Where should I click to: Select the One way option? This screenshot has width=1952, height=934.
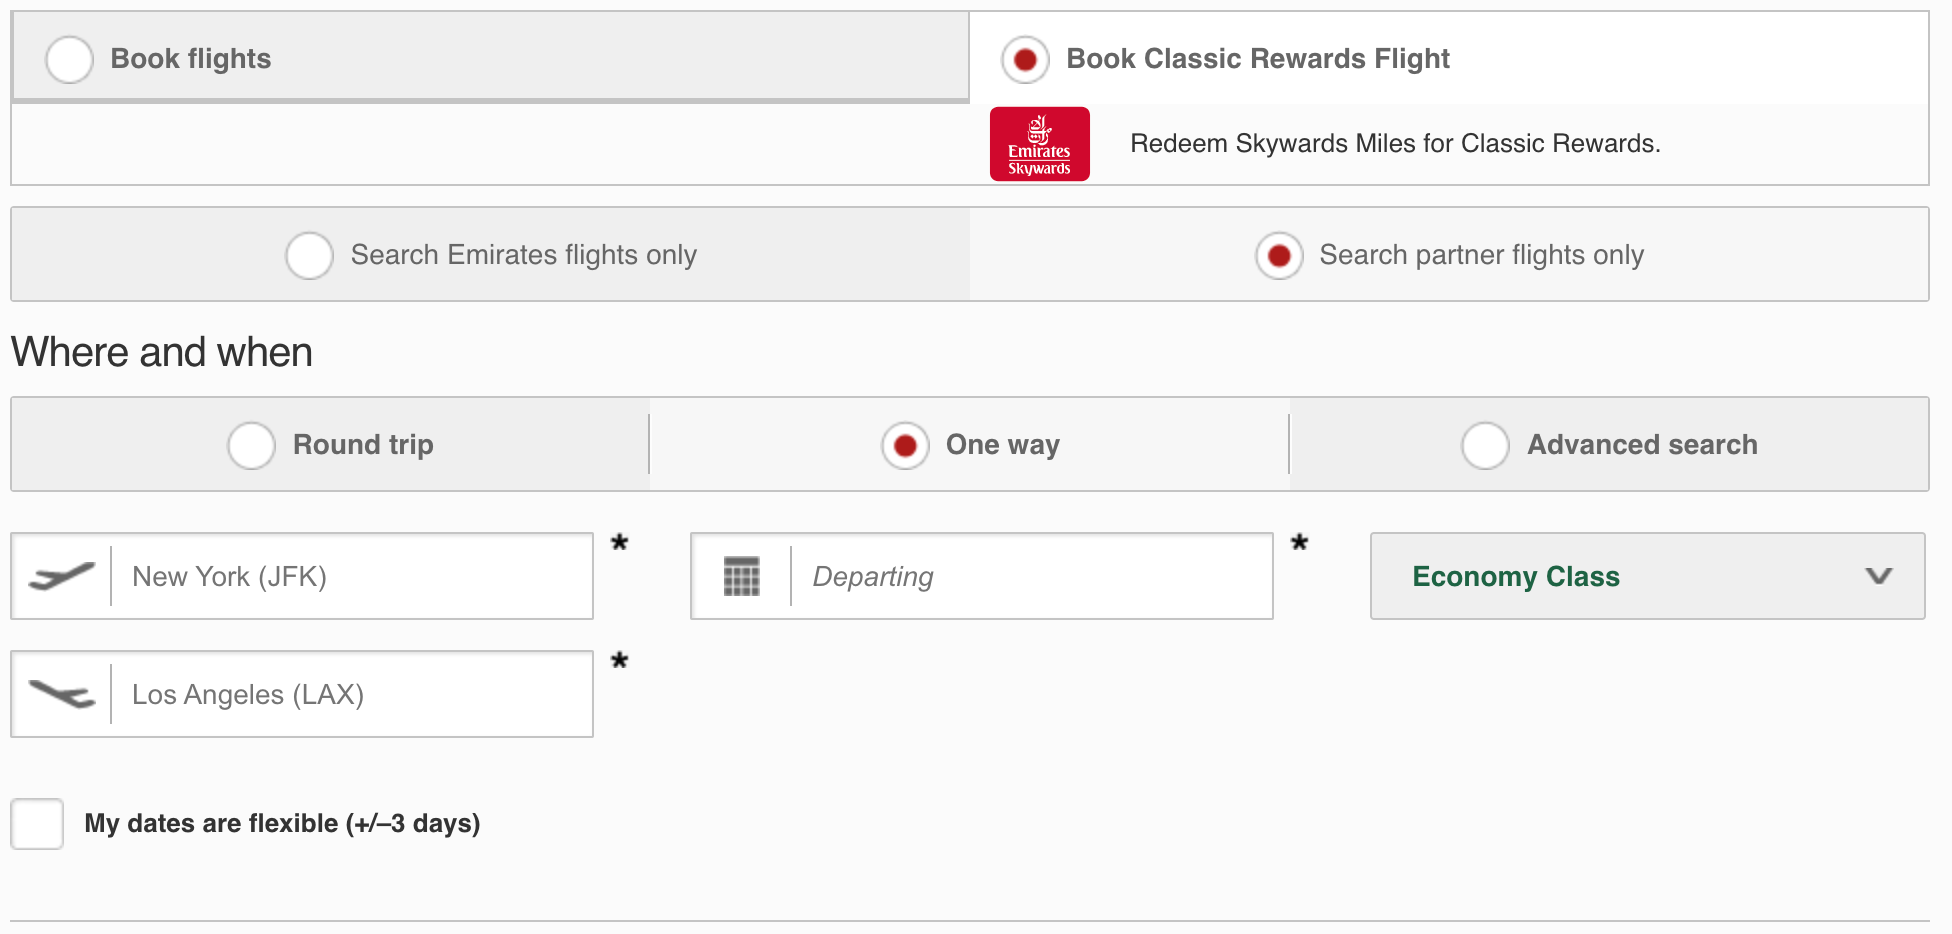click(x=905, y=445)
